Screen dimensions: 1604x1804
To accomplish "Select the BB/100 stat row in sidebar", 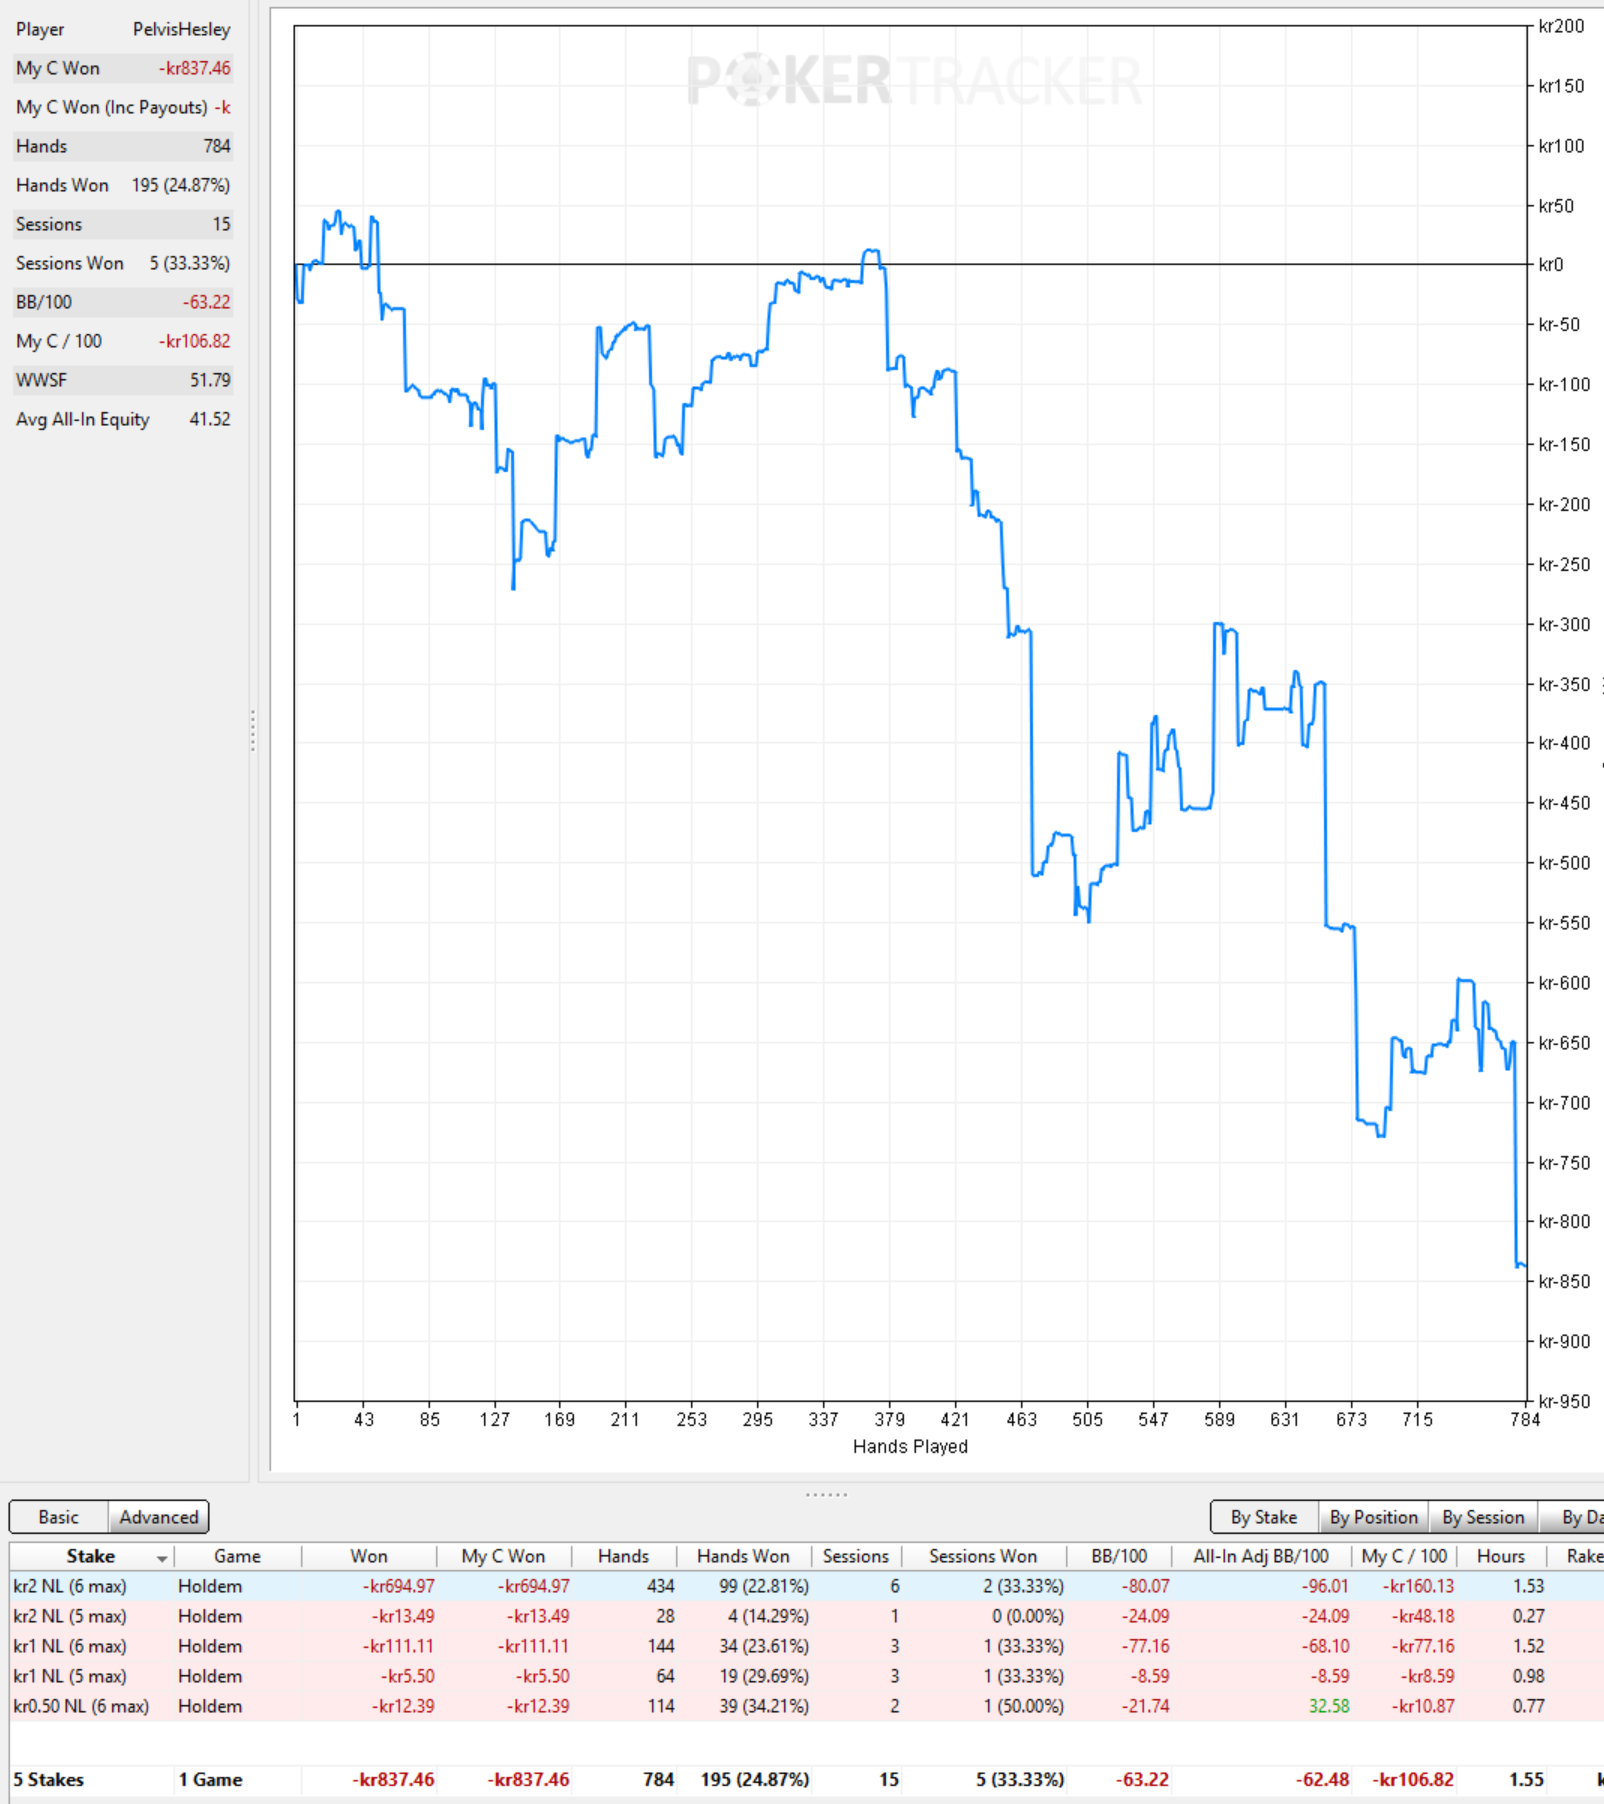I will point(123,302).
